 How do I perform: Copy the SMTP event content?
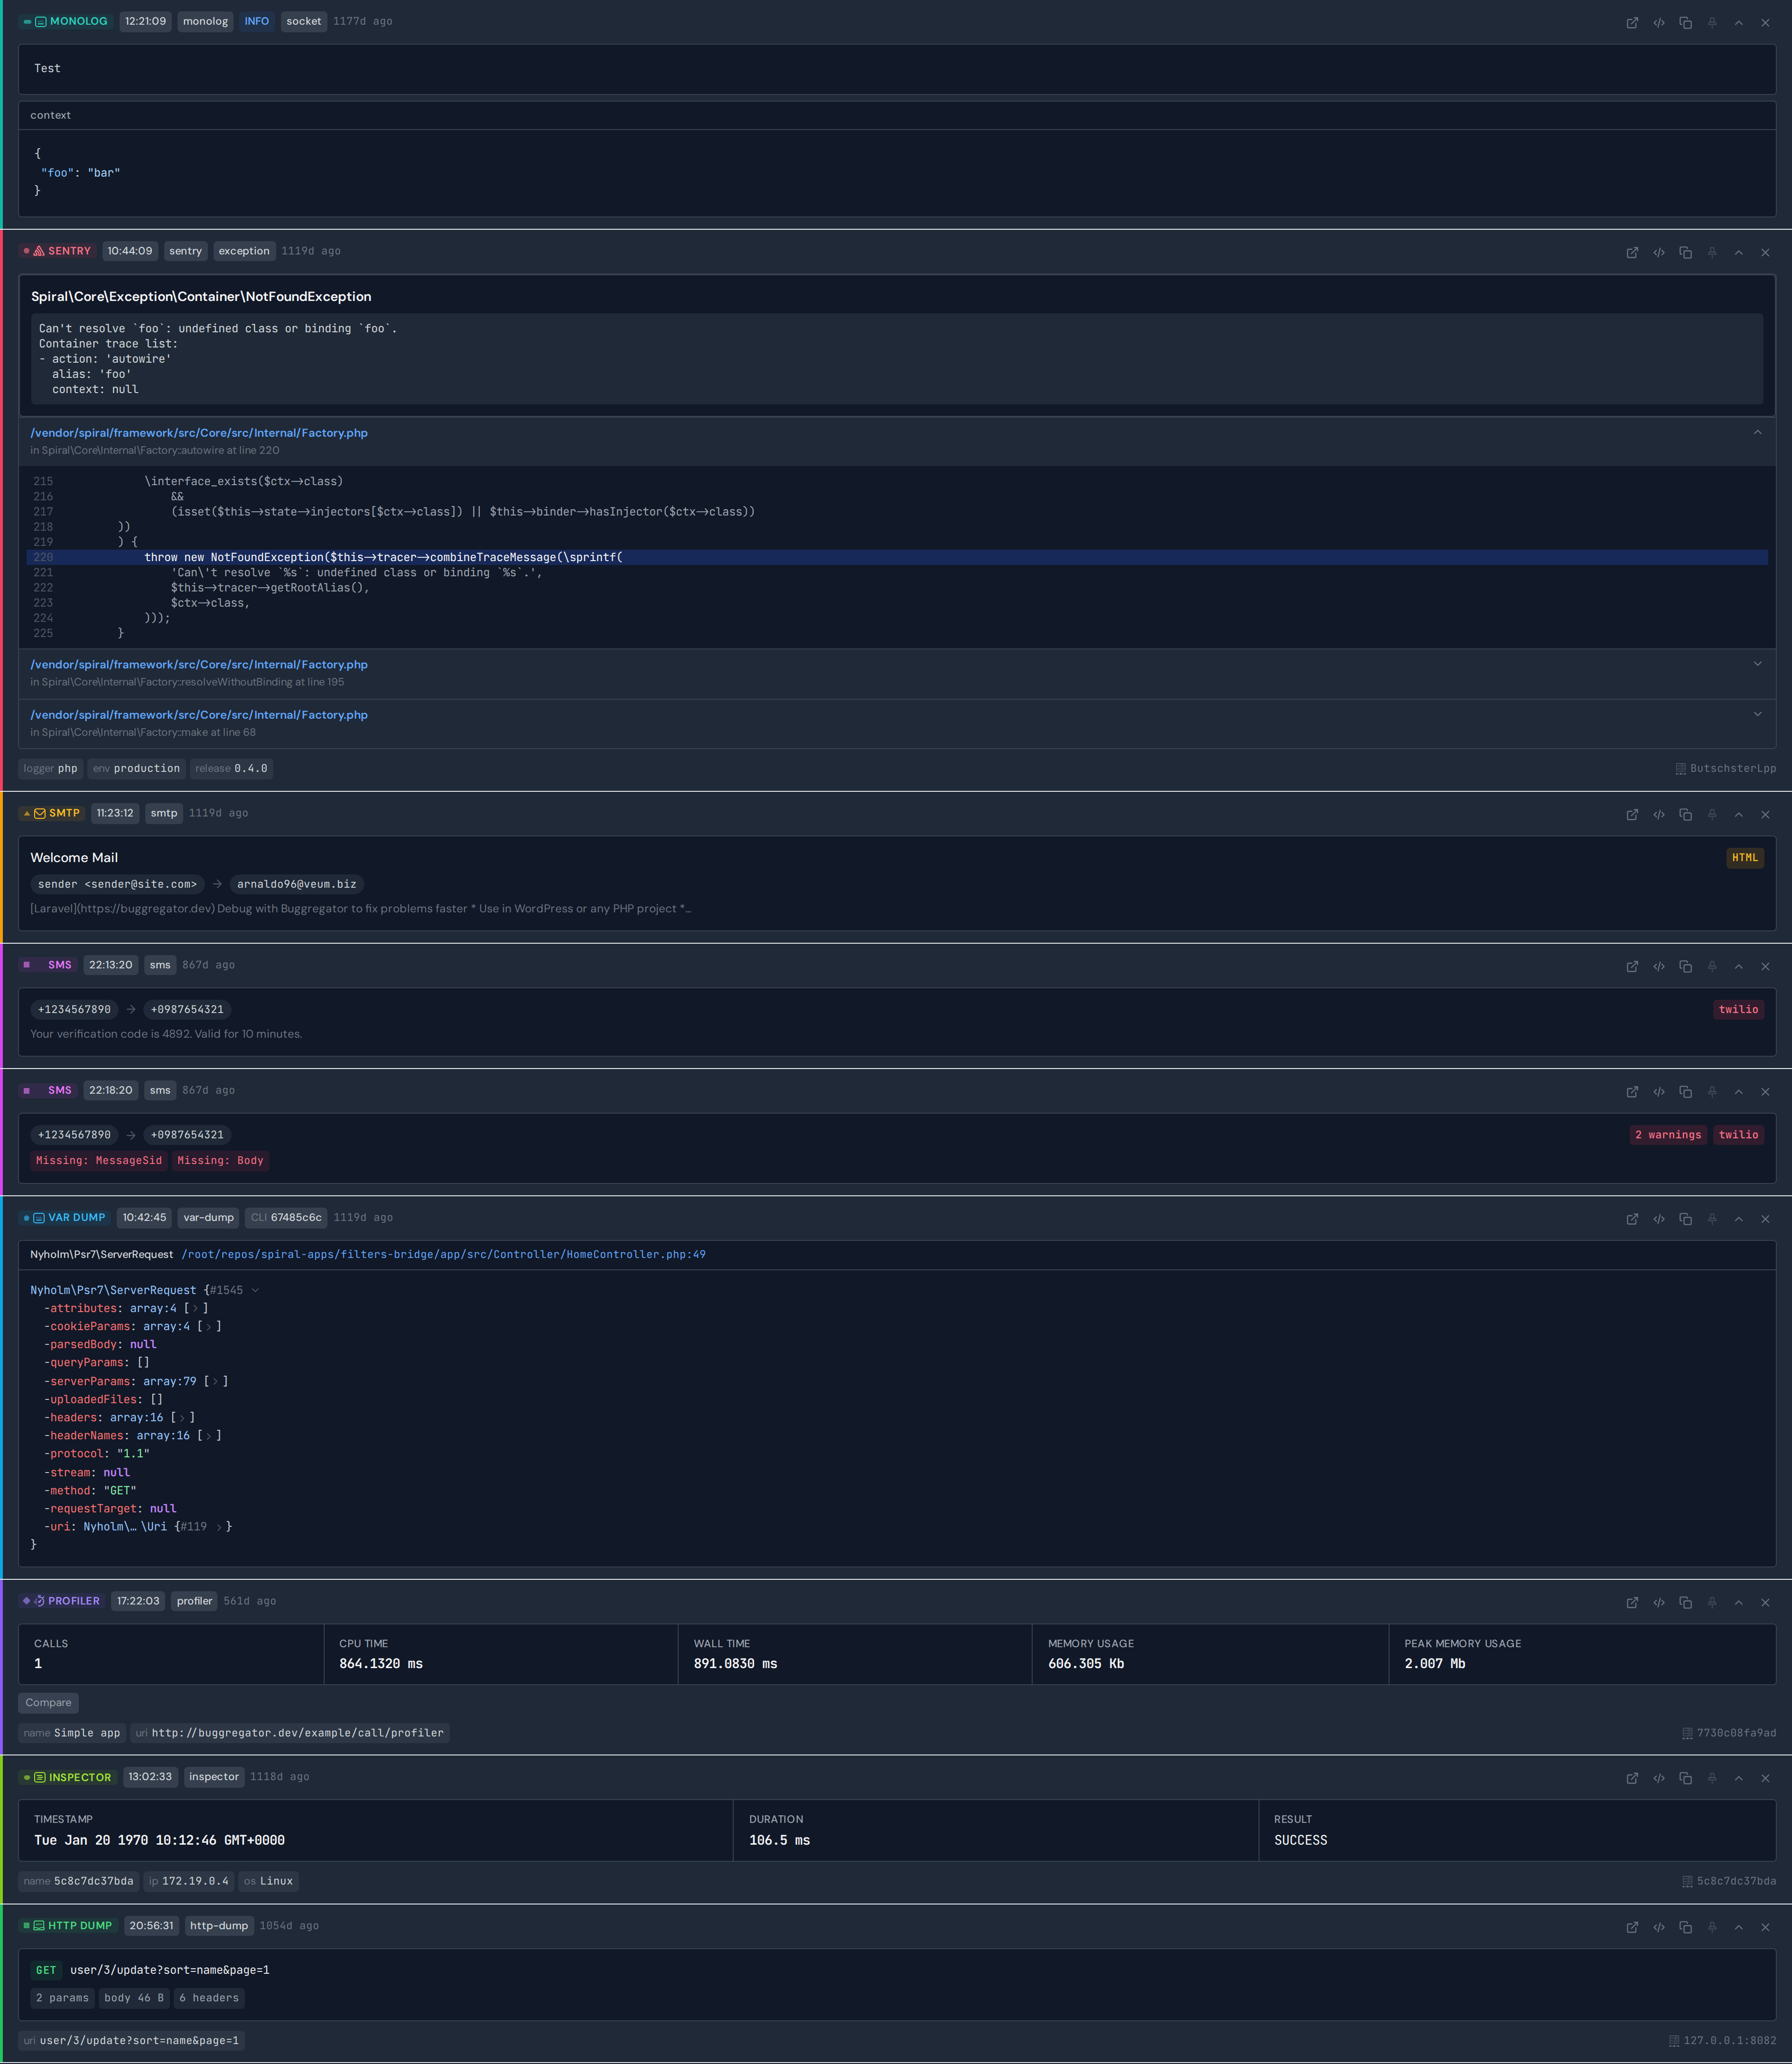(1685, 814)
